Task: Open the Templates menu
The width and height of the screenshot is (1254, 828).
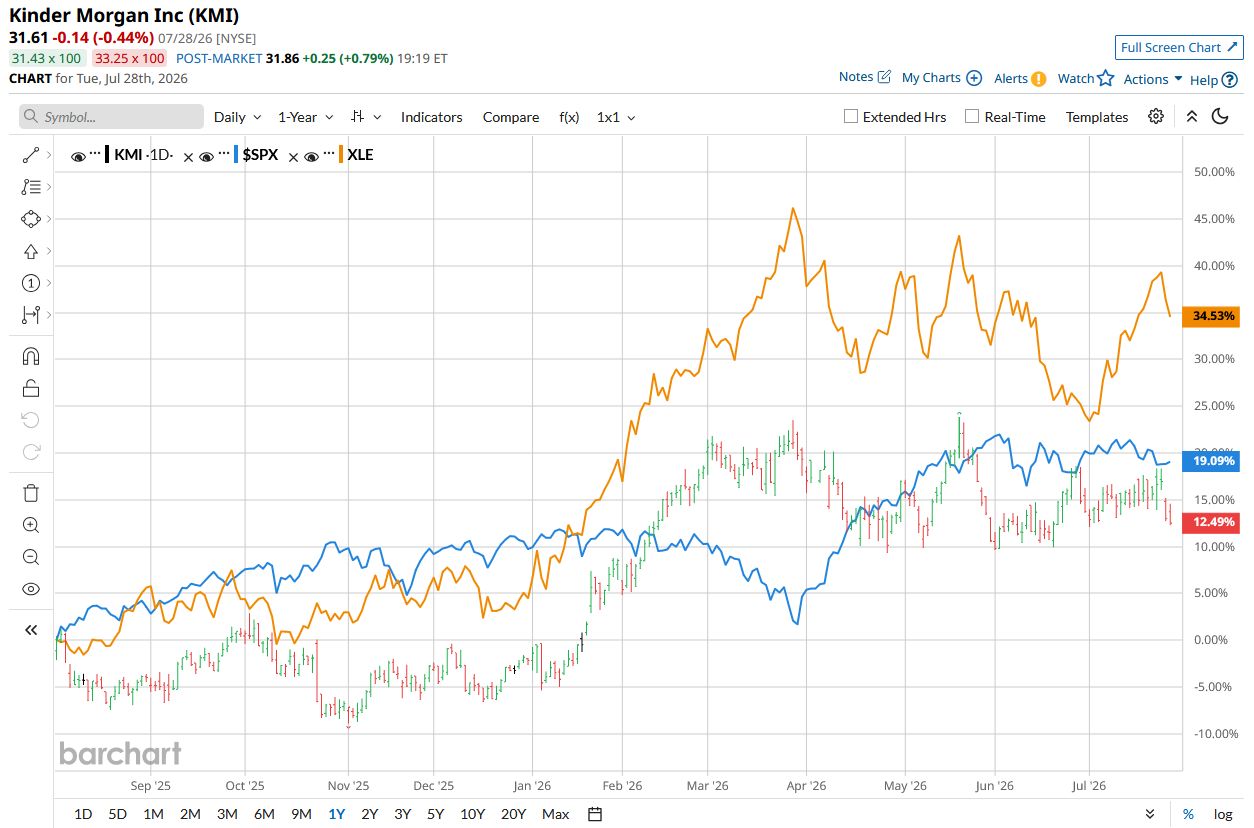Action: tap(1097, 117)
